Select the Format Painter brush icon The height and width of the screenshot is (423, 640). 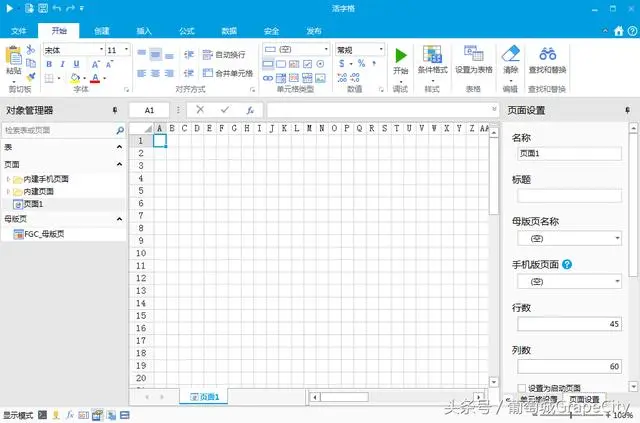[31, 76]
